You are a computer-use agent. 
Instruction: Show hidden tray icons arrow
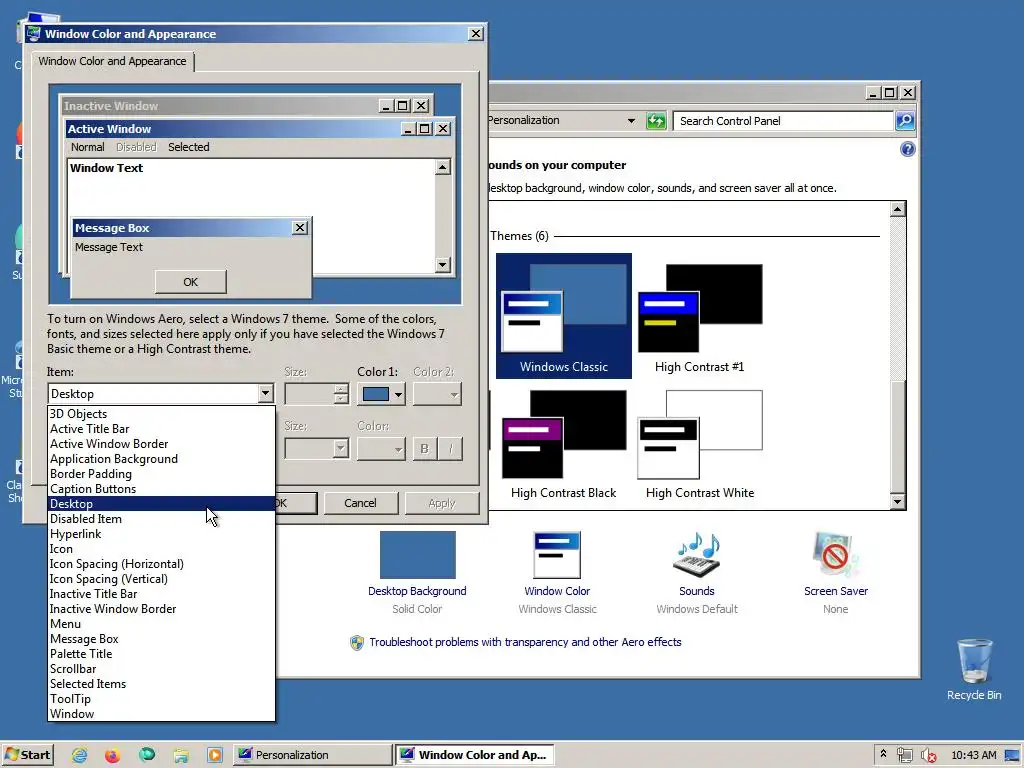884,754
